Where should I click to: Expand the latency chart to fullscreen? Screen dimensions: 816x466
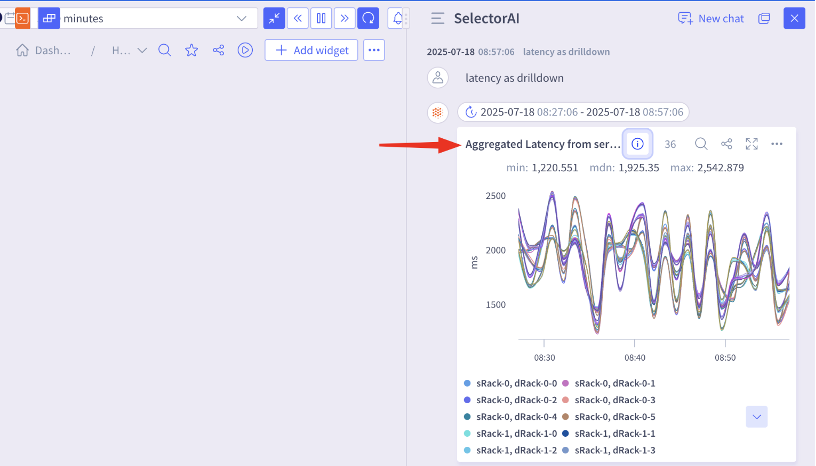coord(752,144)
